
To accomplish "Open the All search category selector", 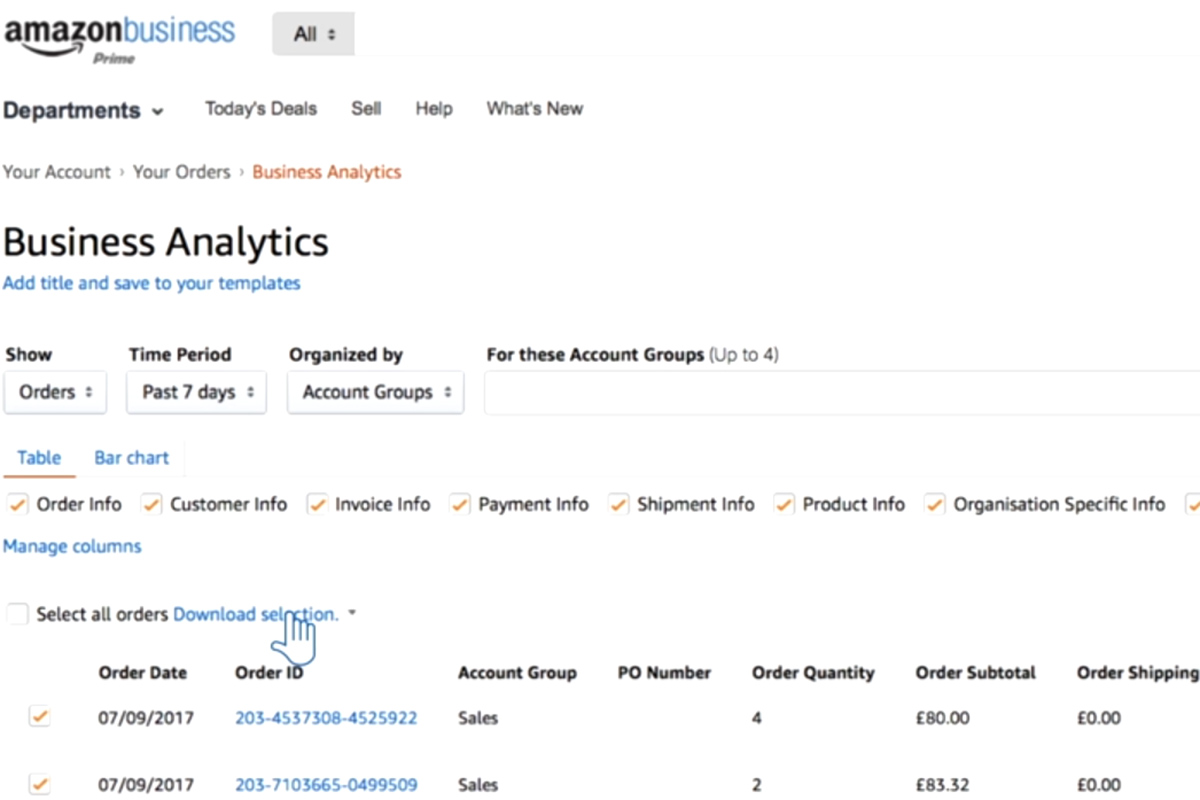I will click(313, 33).
